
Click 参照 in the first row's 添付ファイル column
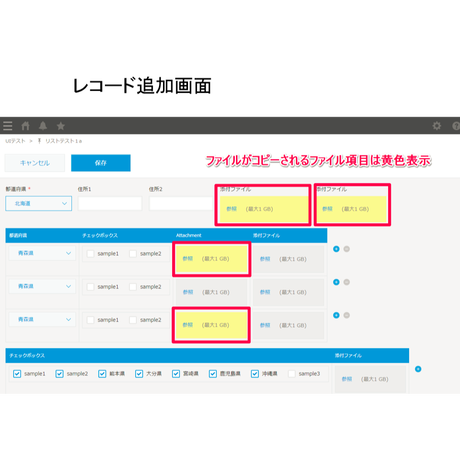(265, 259)
